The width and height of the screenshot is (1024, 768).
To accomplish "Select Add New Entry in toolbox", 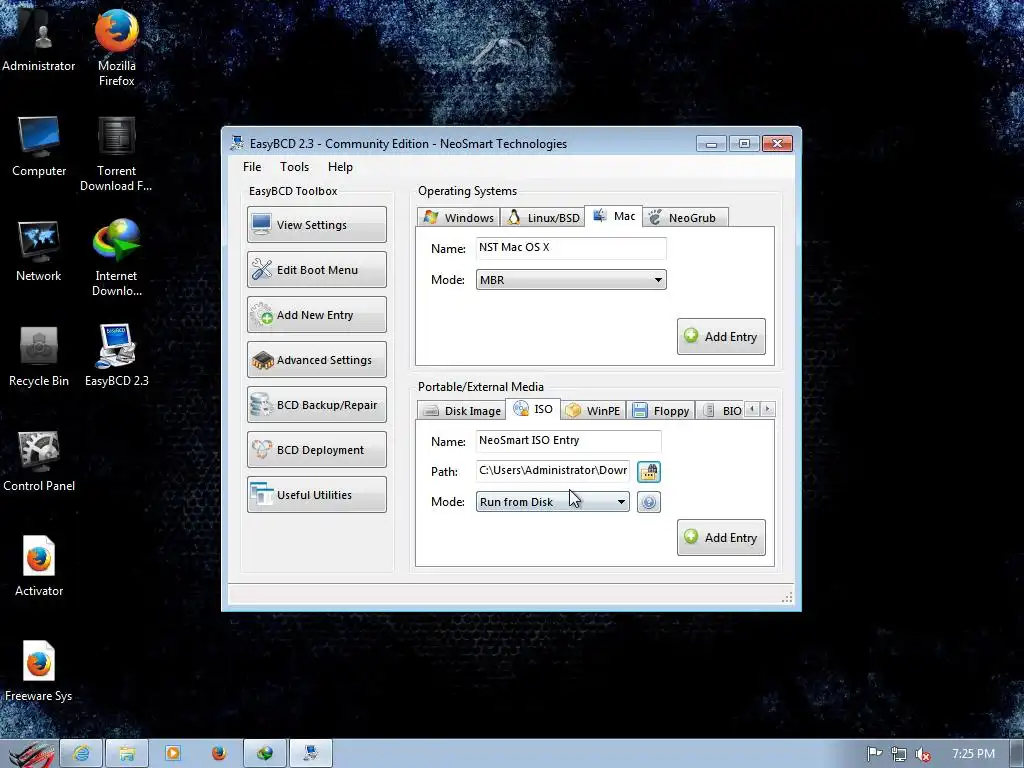I will (317, 315).
